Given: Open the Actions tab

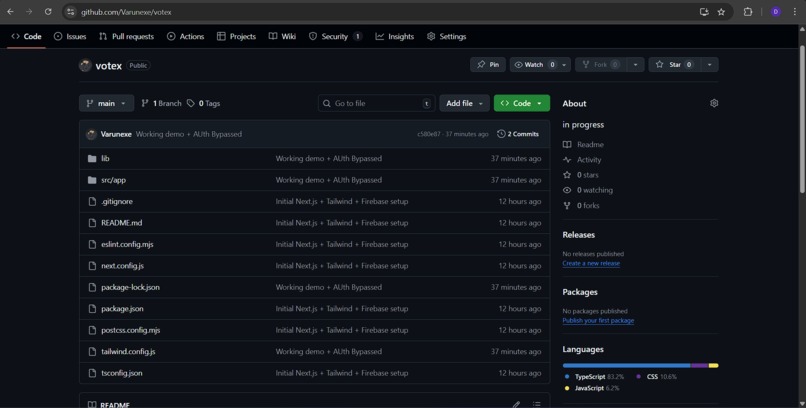Looking at the screenshot, I should pyautogui.click(x=186, y=36).
